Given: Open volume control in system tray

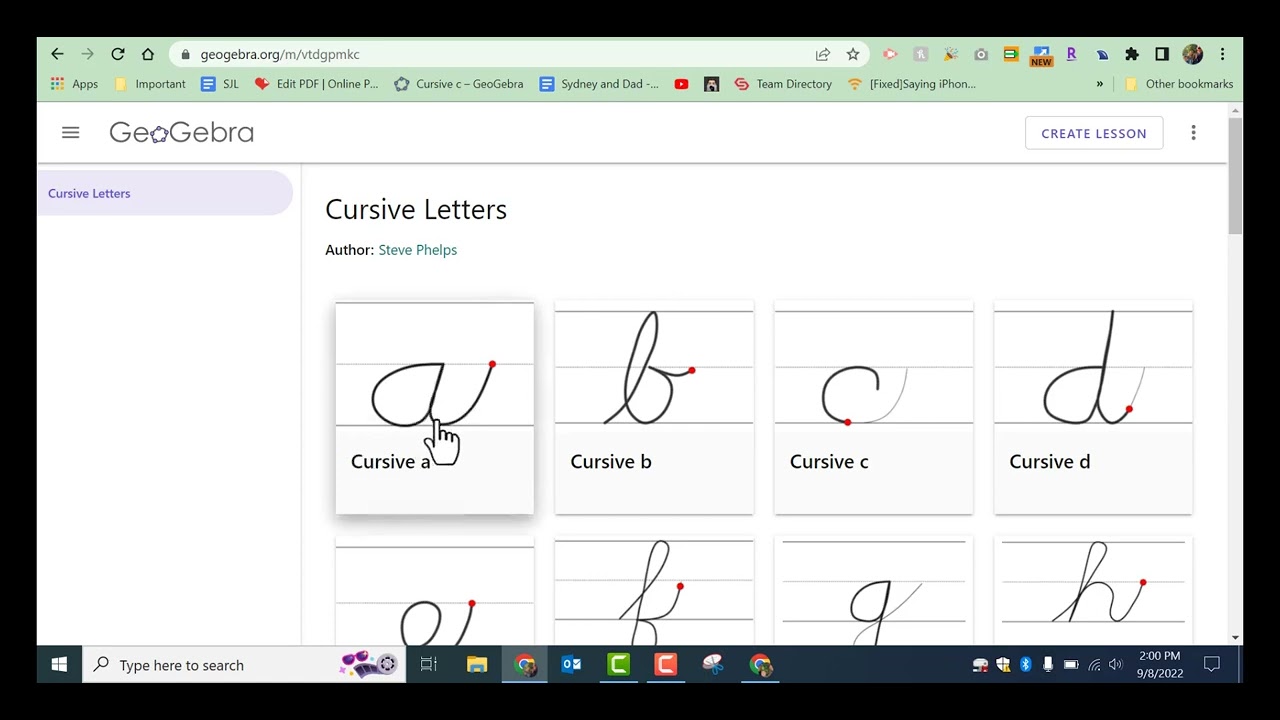Looking at the screenshot, I should pos(1116,665).
